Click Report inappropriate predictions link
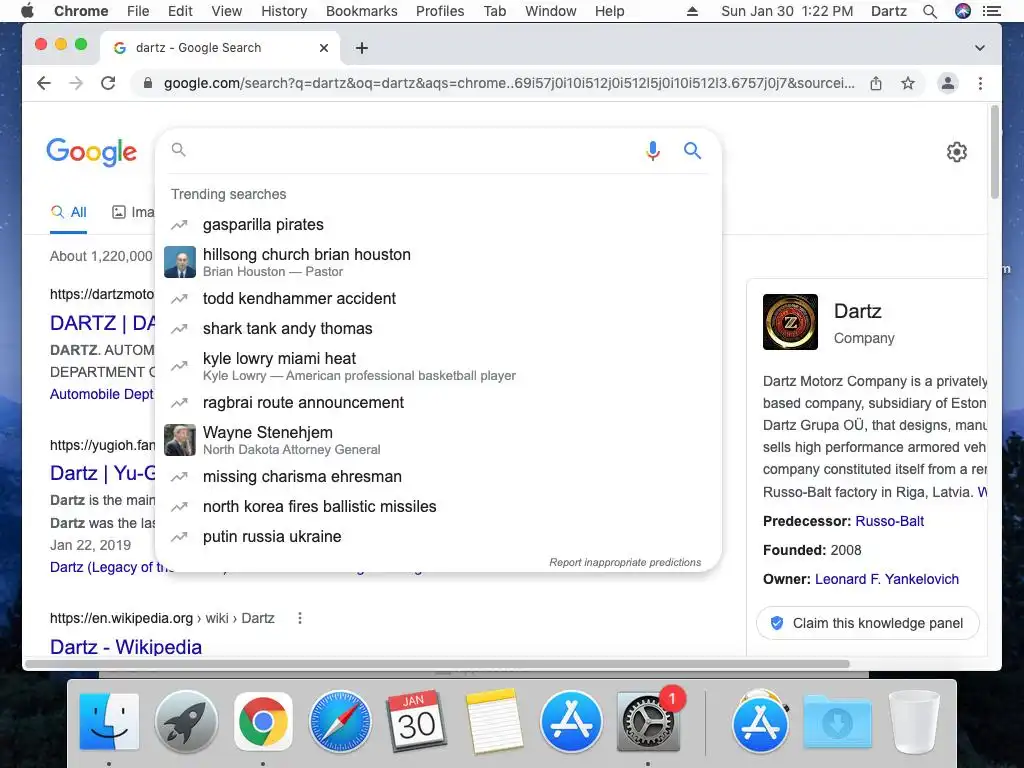Image resolution: width=1024 pixels, height=768 pixels. (625, 562)
